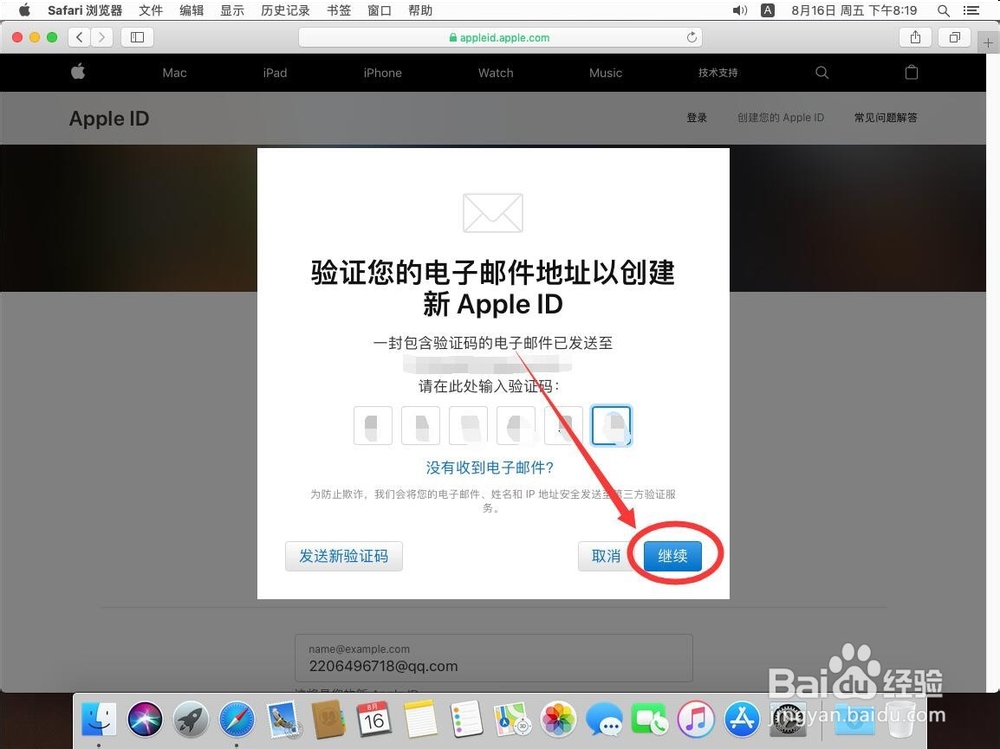Open Watch in site navigation
The width and height of the screenshot is (1000, 749).
pos(496,73)
